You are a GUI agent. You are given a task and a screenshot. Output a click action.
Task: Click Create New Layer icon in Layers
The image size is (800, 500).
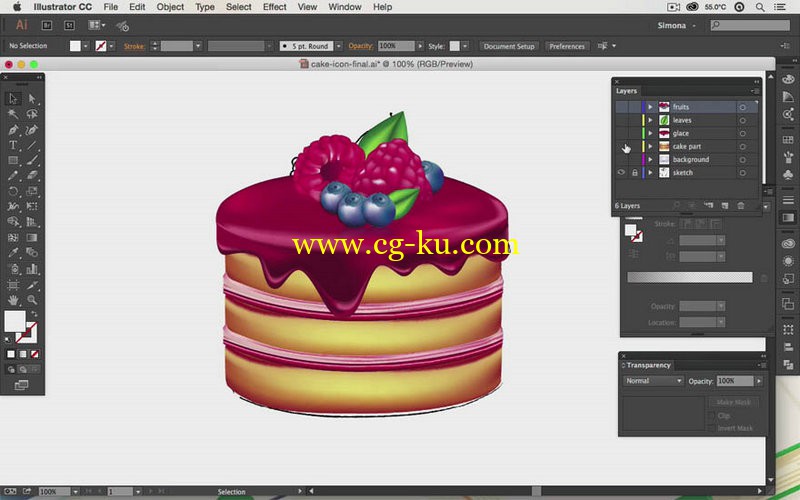[x=725, y=206]
